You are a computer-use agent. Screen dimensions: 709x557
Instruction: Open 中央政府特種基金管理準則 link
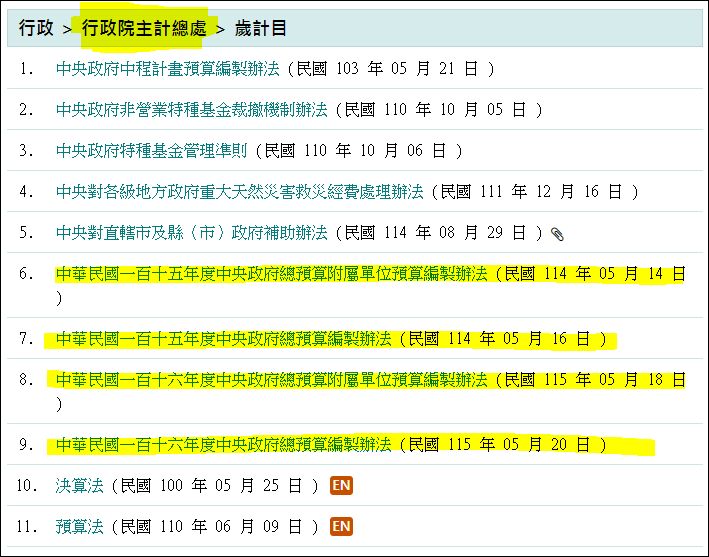tap(151, 151)
